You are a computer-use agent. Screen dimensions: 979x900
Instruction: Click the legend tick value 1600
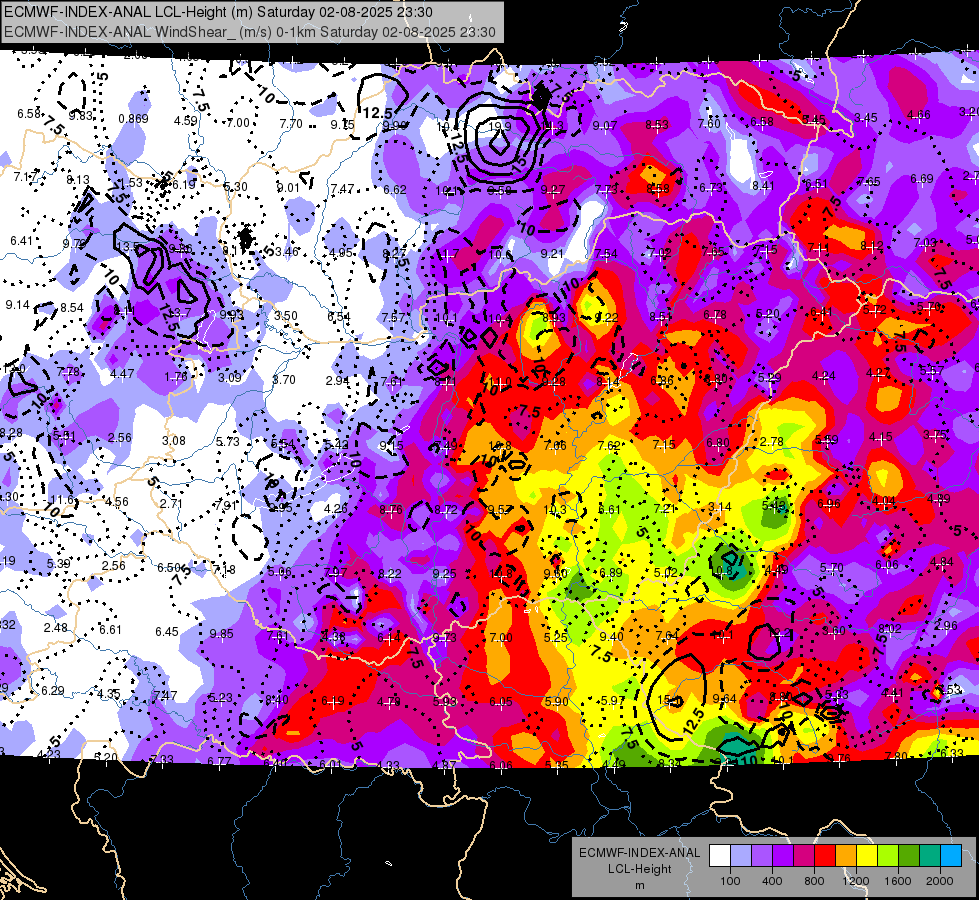tap(897, 881)
